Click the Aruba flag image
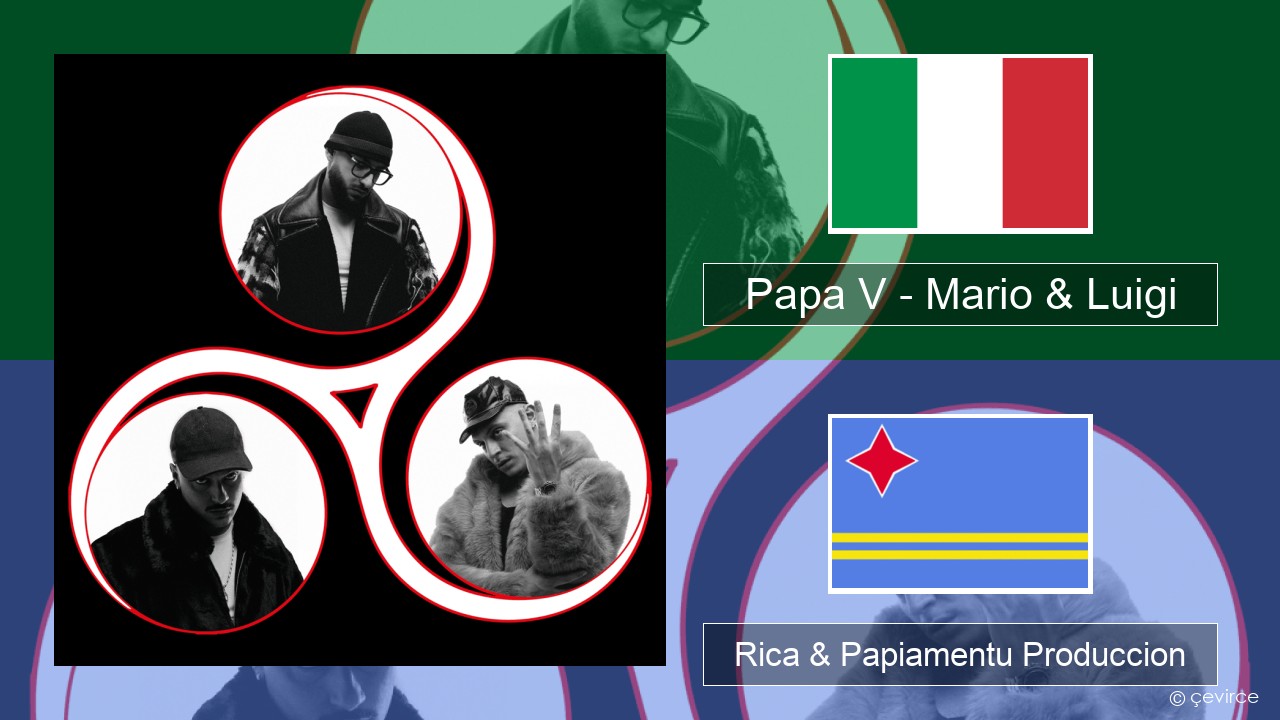 pyautogui.click(x=960, y=504)
